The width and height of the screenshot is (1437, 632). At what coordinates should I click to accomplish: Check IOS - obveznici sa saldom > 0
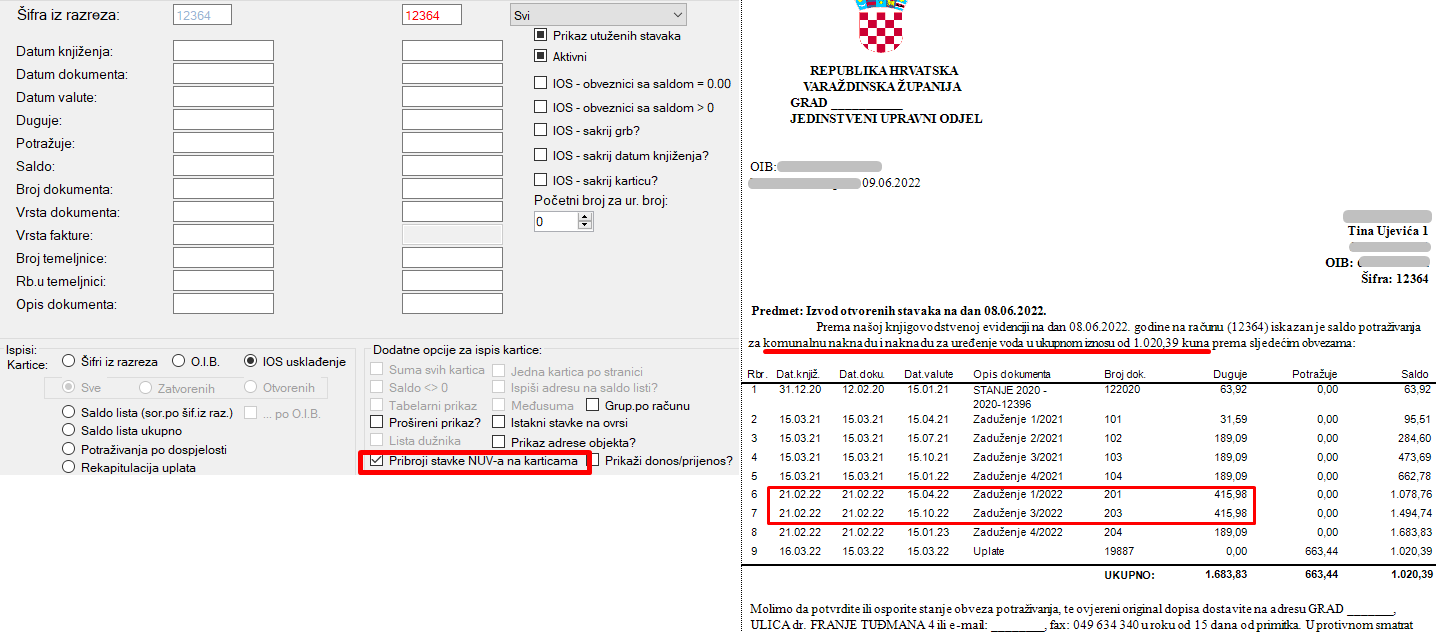pyautogui.click(x=541, y=108)
